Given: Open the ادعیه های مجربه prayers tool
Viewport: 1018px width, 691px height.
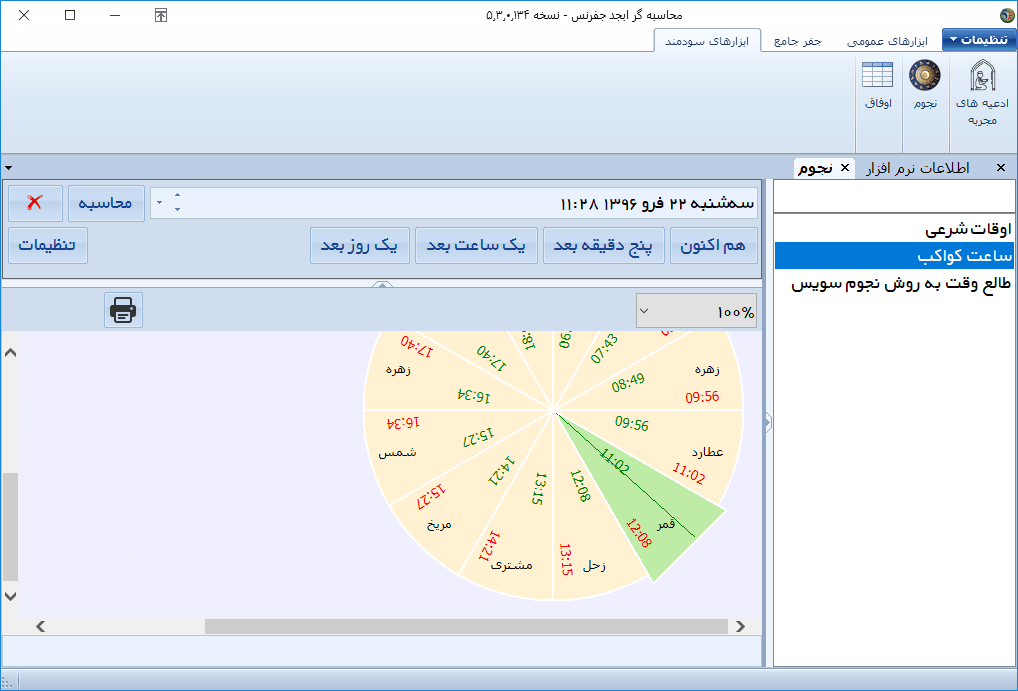Looking at the screenshot, I should (982, 93).
